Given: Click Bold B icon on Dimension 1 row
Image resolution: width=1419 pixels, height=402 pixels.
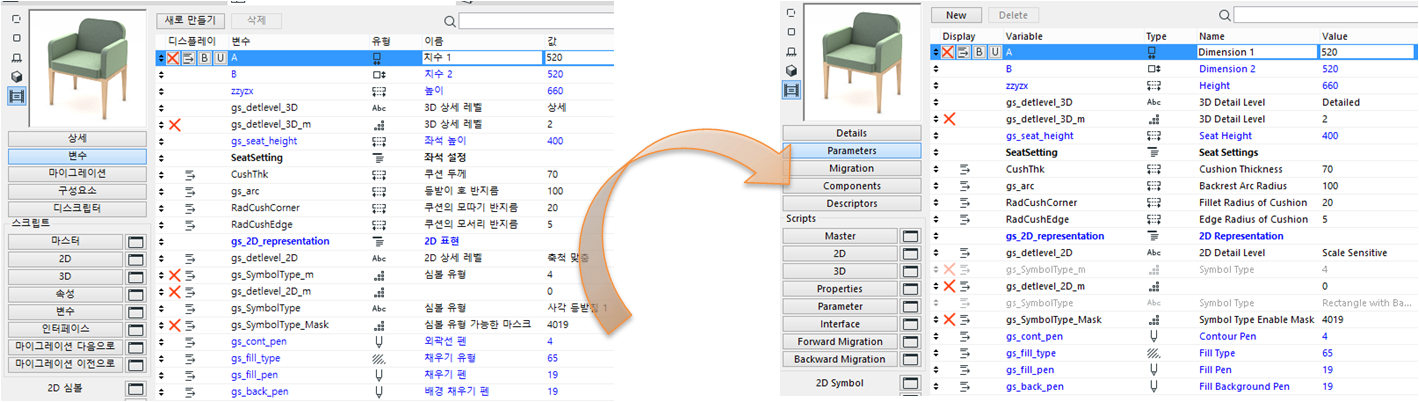Looking at the screenshot, I should tap(980, 51).
